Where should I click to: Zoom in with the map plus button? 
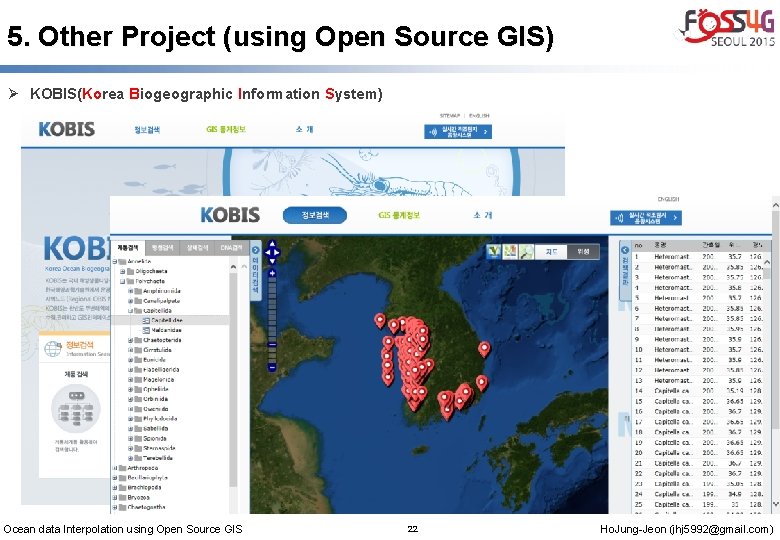point(272,273)
